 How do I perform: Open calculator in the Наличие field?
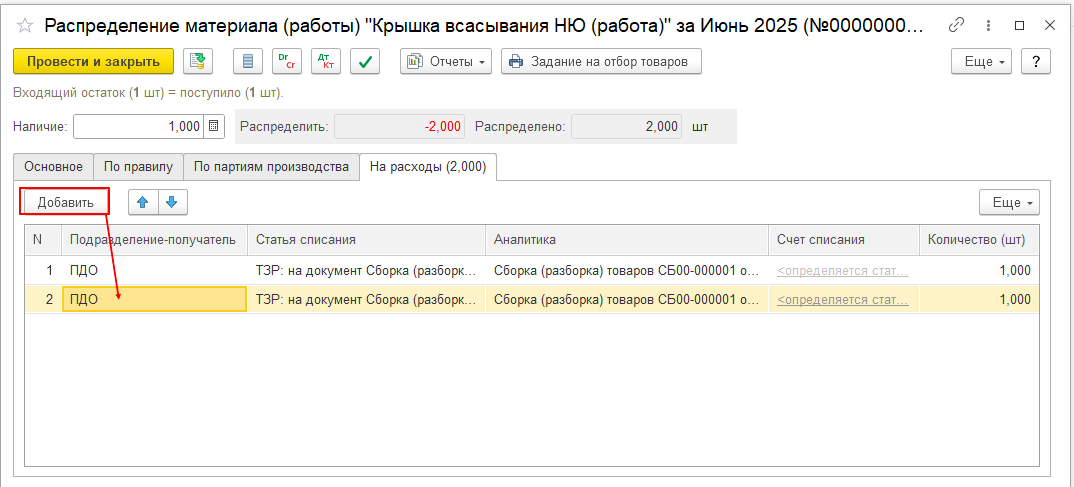[x=214, y=127]
